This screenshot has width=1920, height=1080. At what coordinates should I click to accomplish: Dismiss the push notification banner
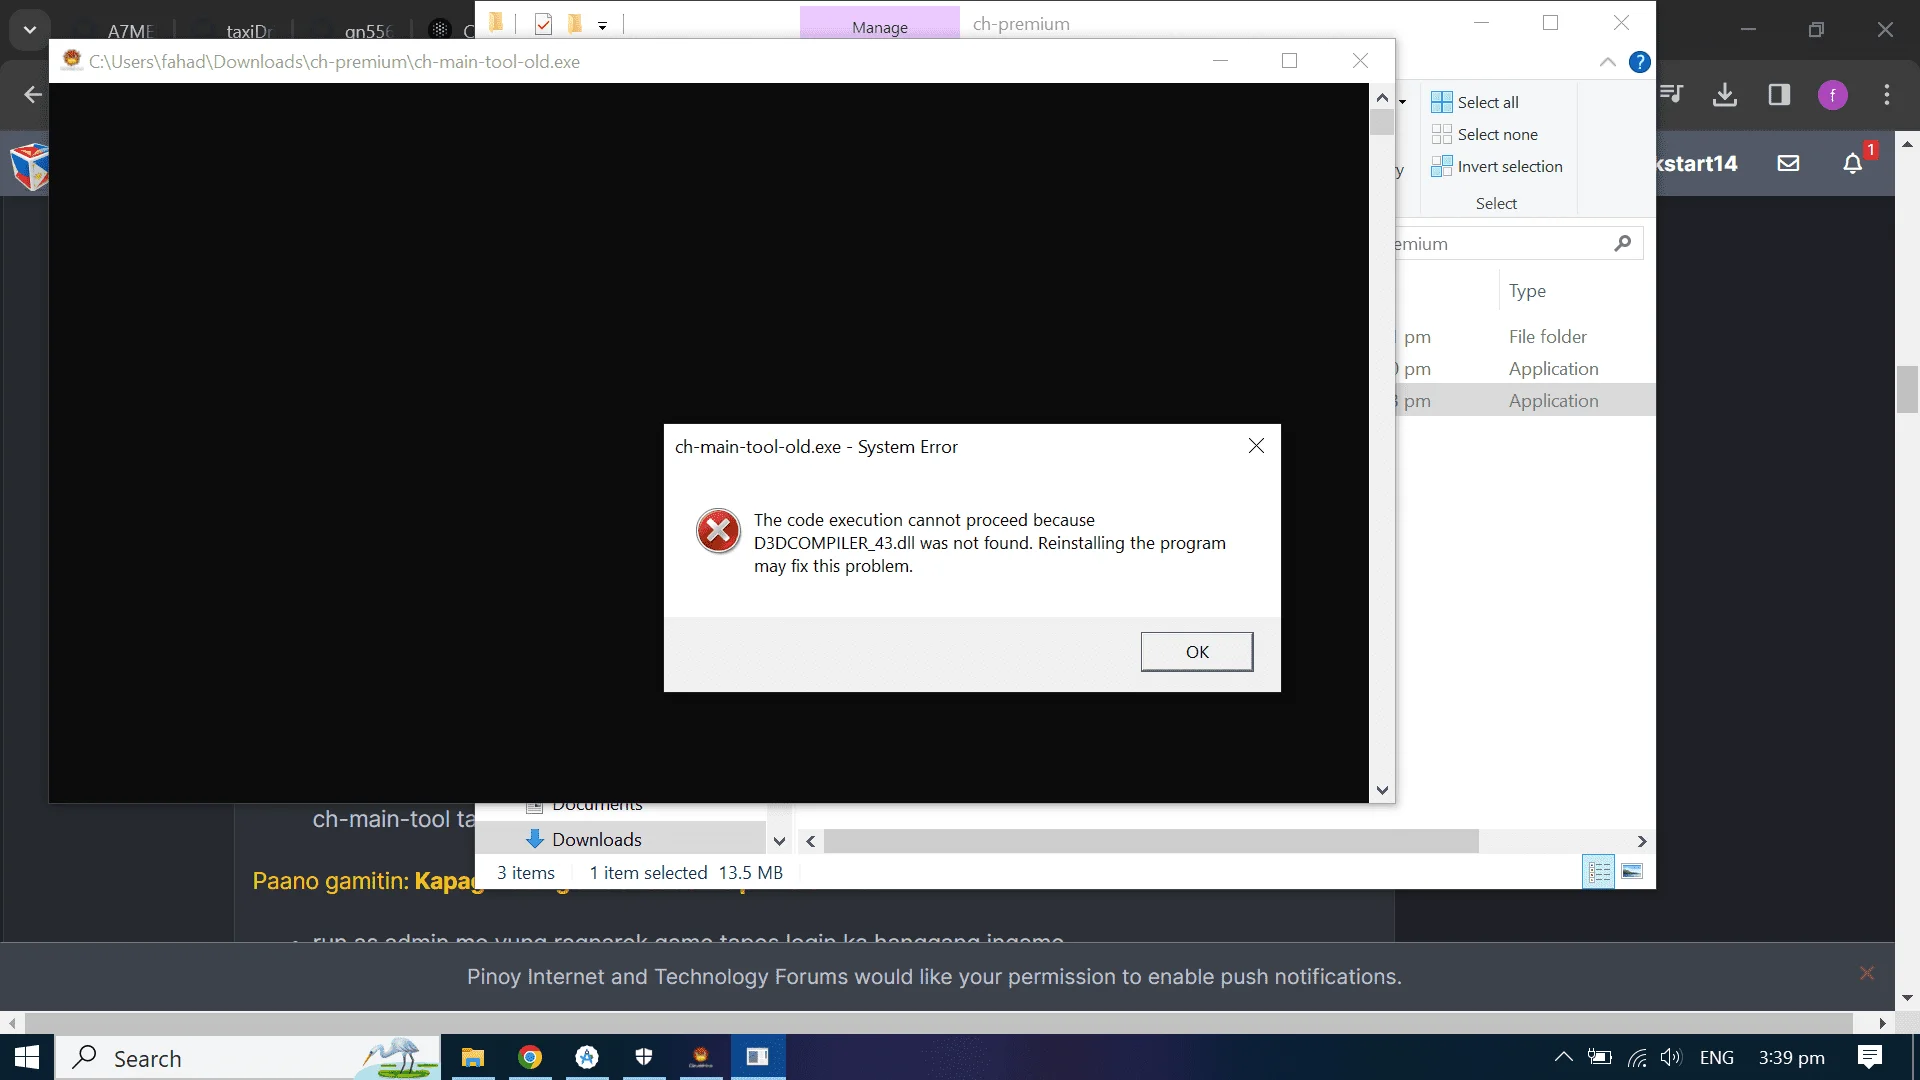(1866, 973)
